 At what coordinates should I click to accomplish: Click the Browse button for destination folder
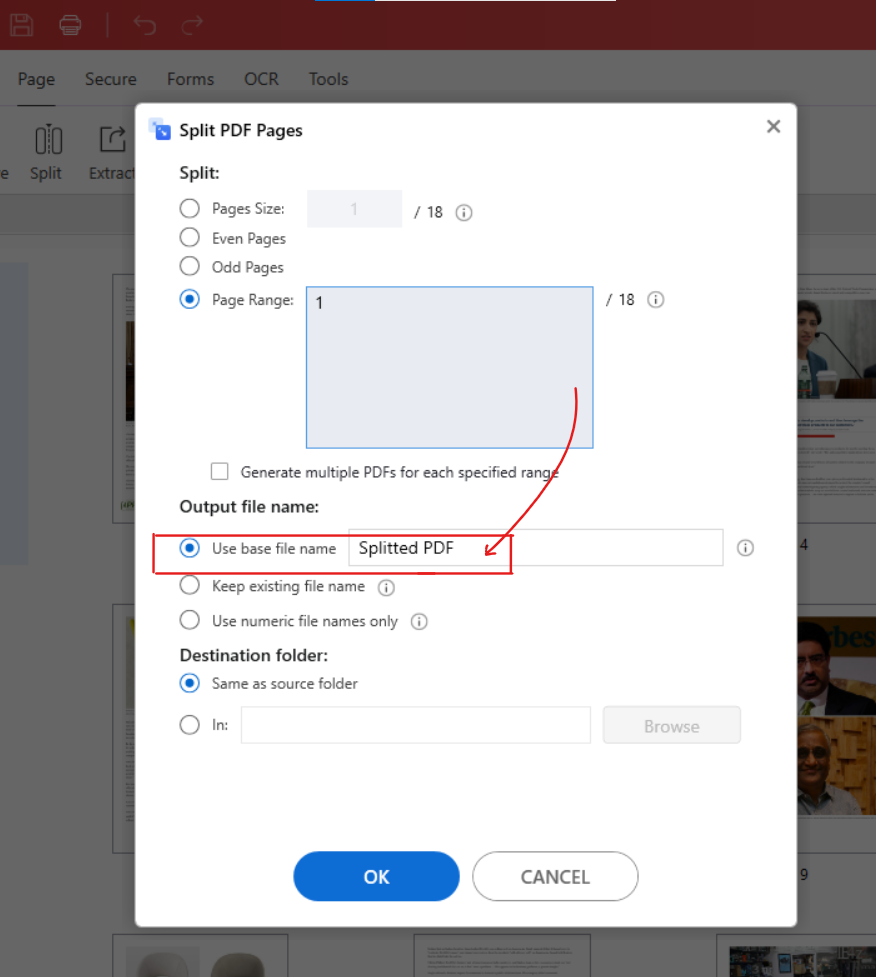pos(671,724)
